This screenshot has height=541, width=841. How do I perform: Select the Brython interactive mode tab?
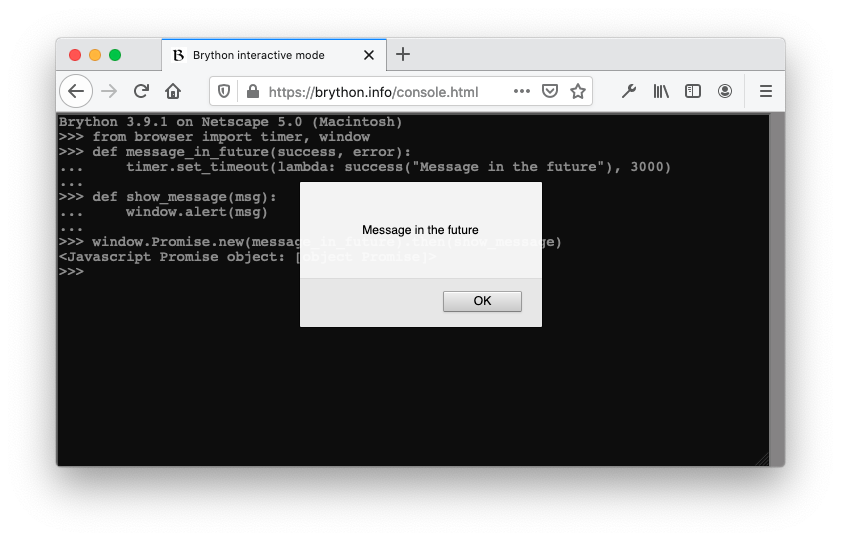coord(274,55)
